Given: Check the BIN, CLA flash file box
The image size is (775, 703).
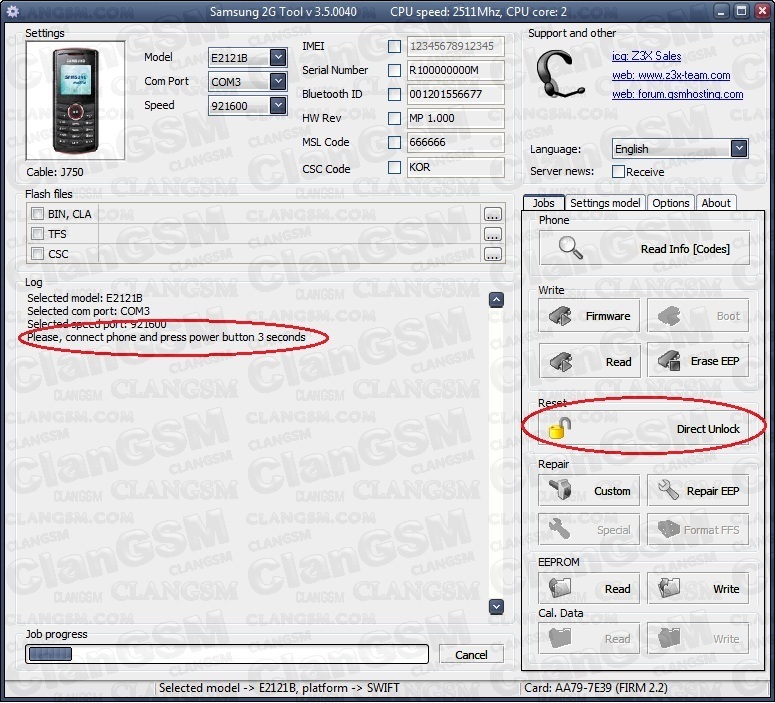Looking at the screenshot, I should point(37,214).
